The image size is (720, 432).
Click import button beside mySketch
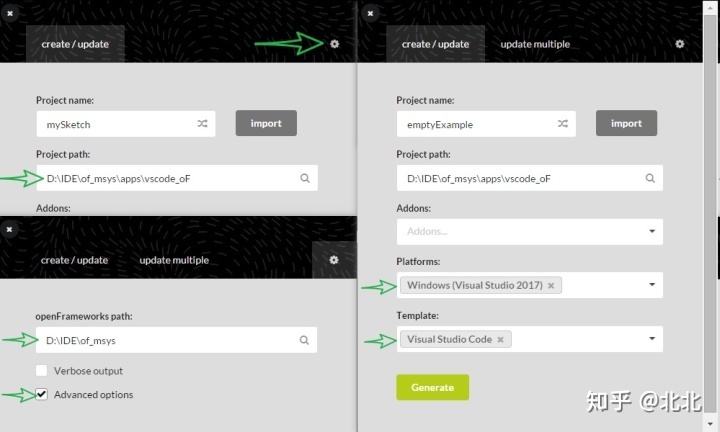[266, 123]
